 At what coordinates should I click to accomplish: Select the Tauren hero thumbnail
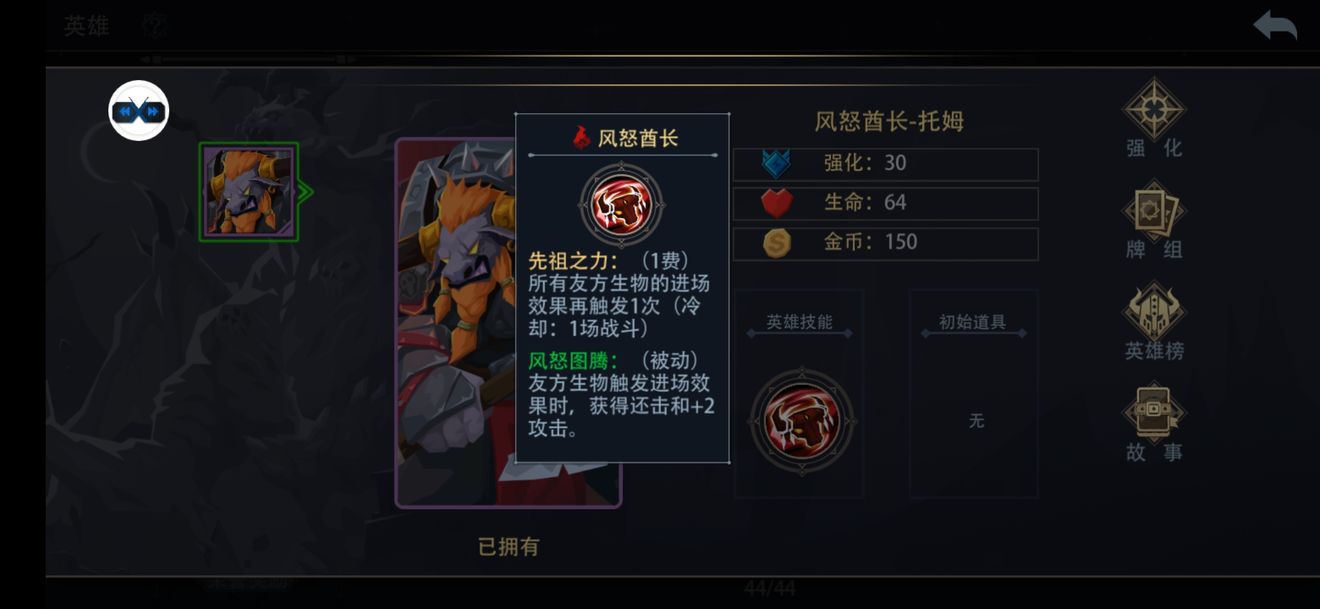[250, 191]
